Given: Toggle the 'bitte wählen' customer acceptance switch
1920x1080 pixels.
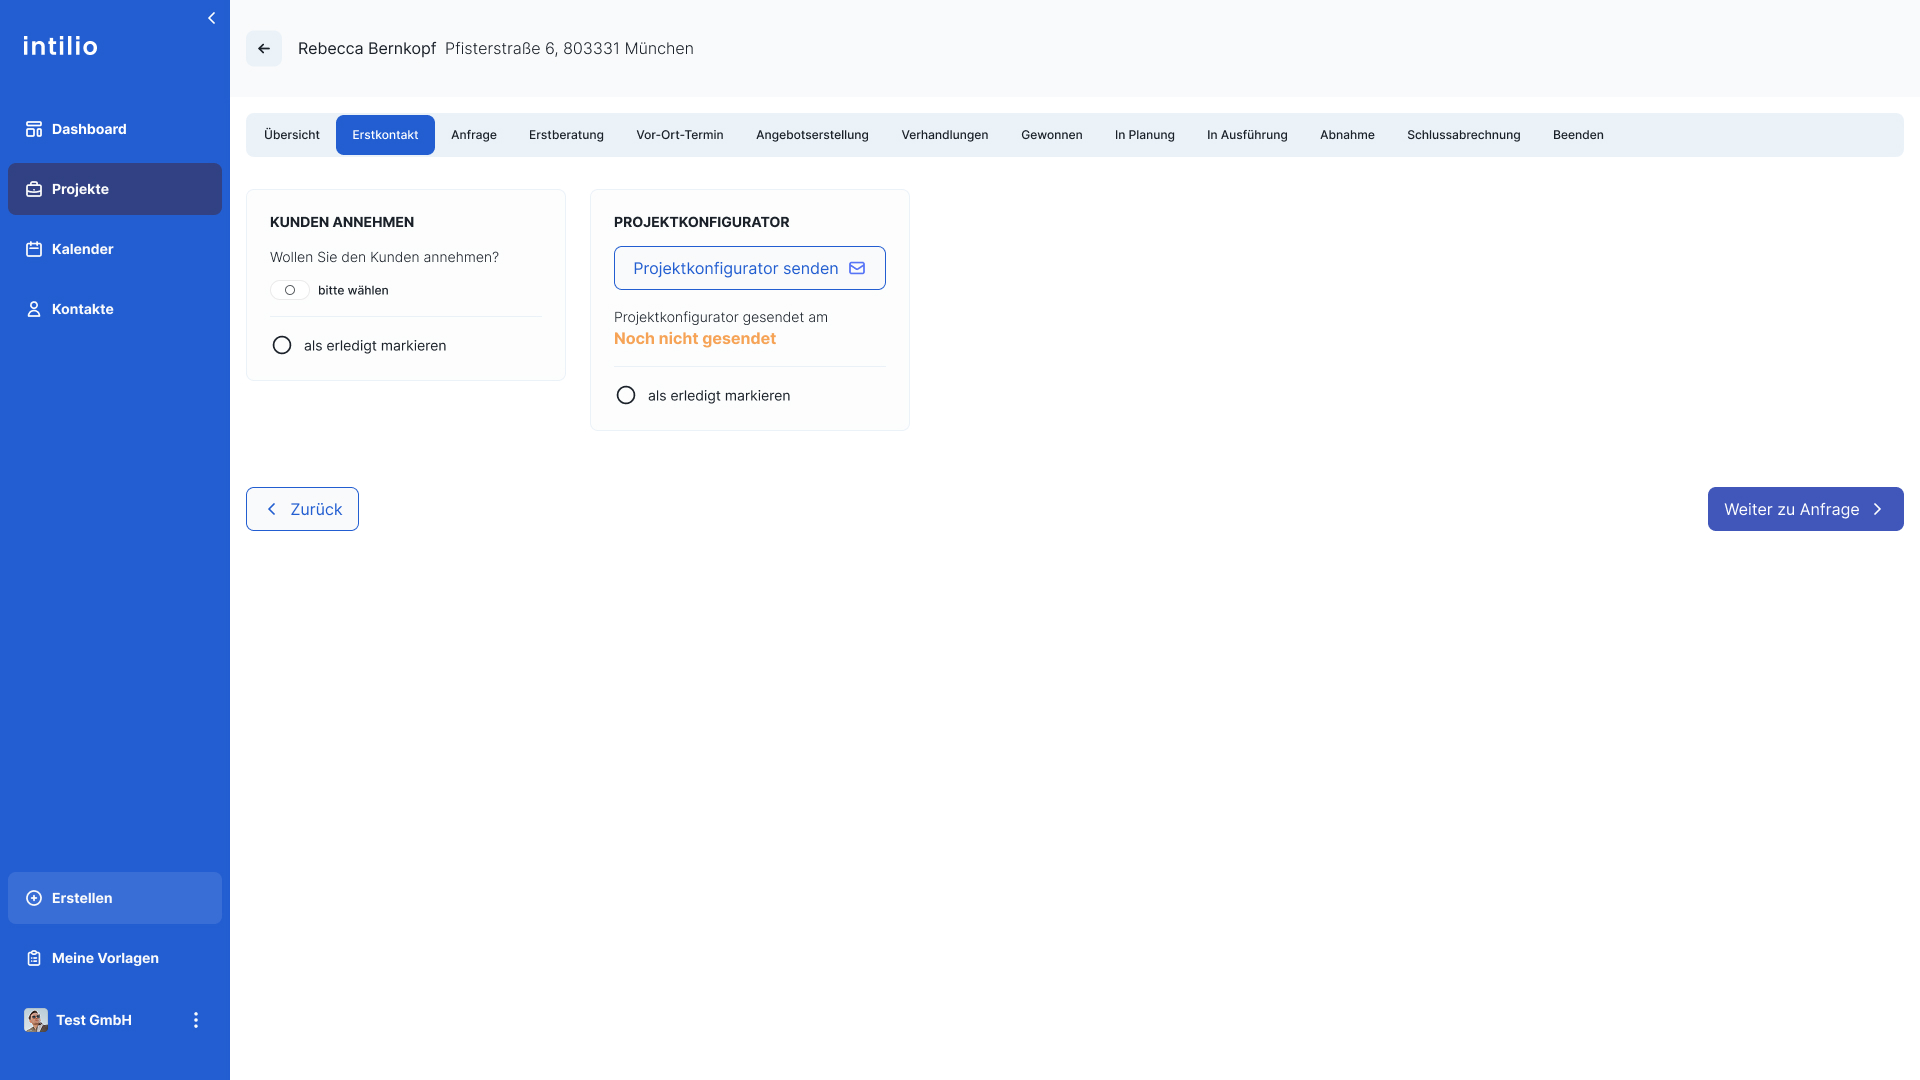Looking at the screenshot, I should click(x=290, y=290).
